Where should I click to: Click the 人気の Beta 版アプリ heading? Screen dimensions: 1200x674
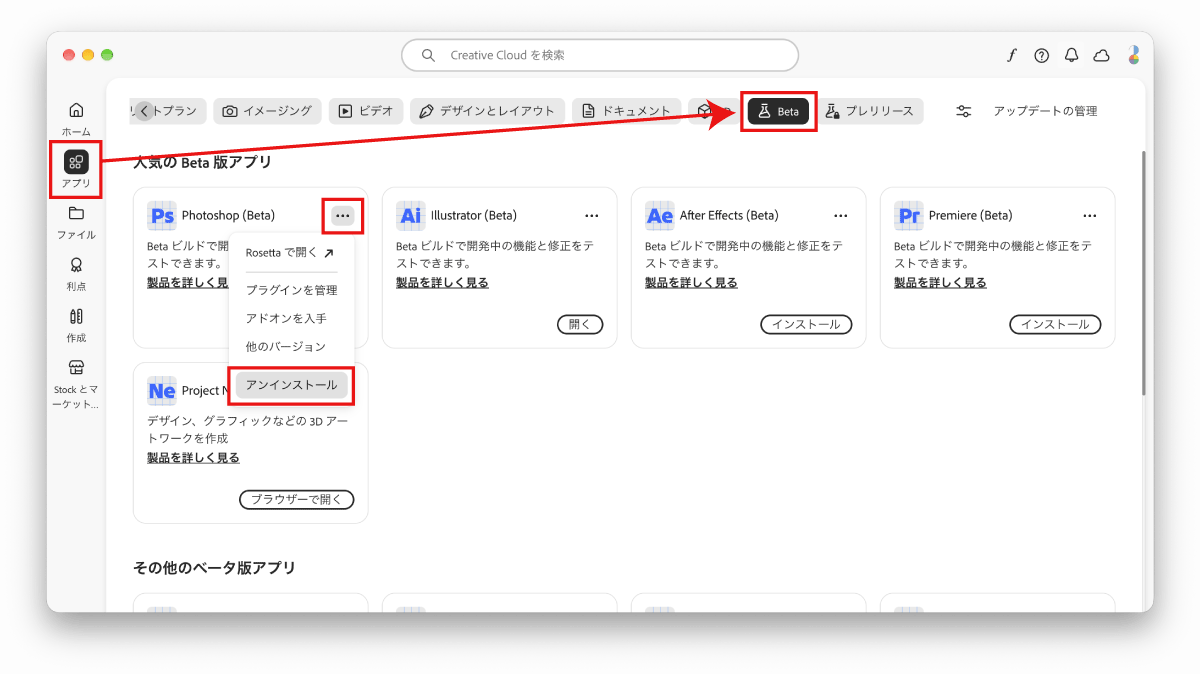click(202, 162)
